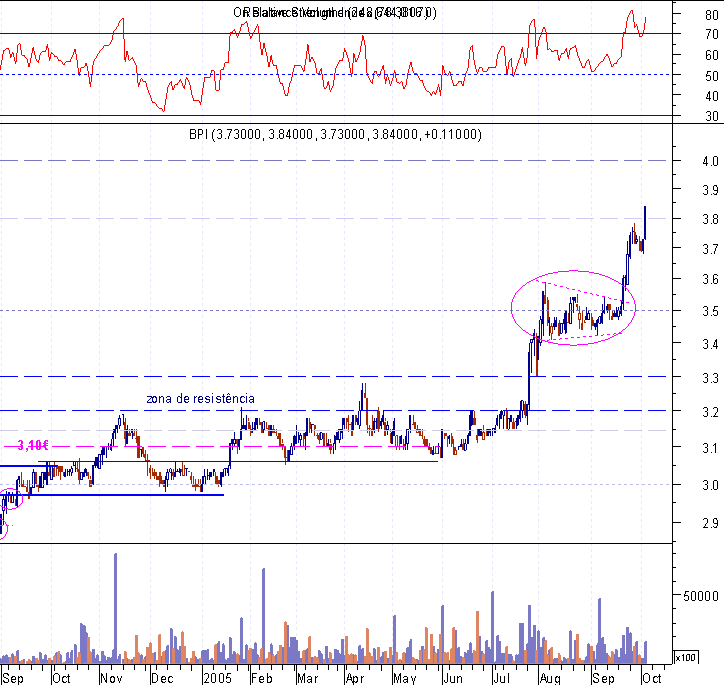Click the 3.0 price axis label

(x=710, y=485)
